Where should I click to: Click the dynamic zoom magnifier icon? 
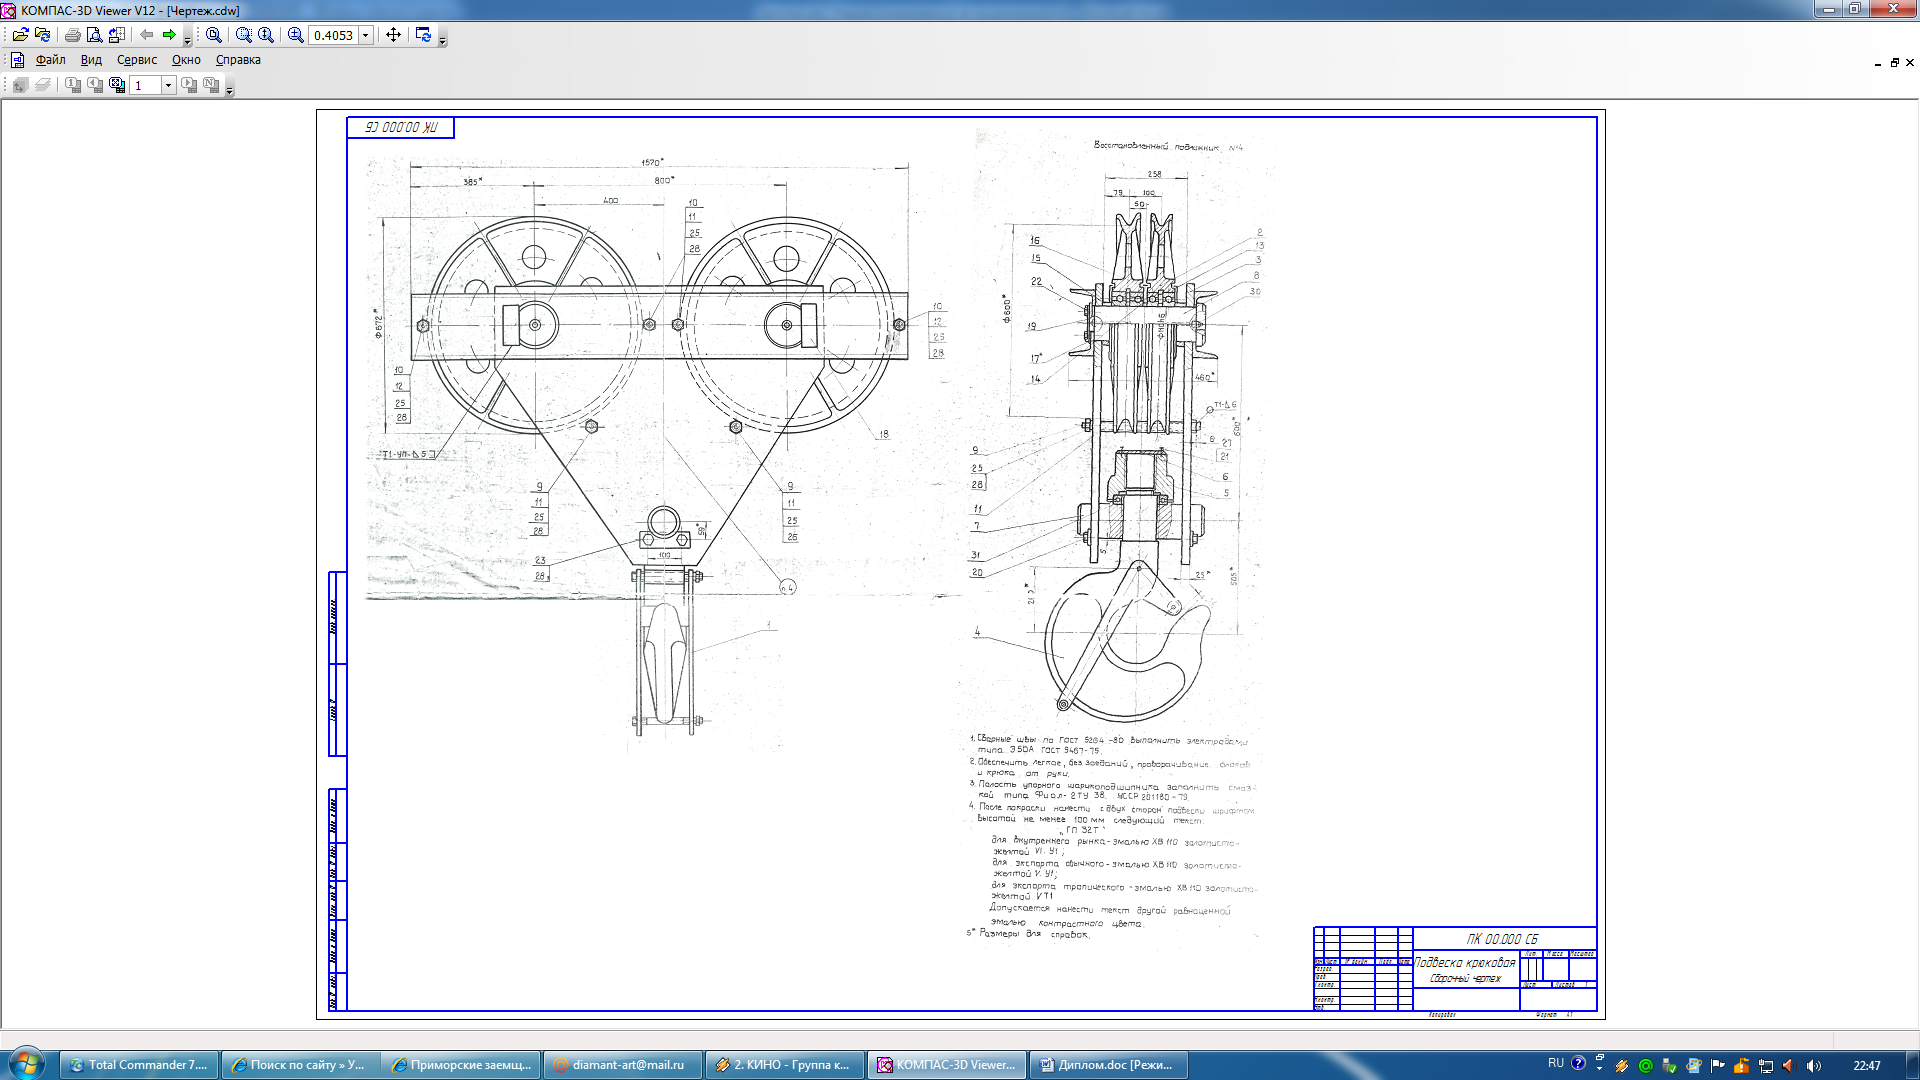(266, 35)
